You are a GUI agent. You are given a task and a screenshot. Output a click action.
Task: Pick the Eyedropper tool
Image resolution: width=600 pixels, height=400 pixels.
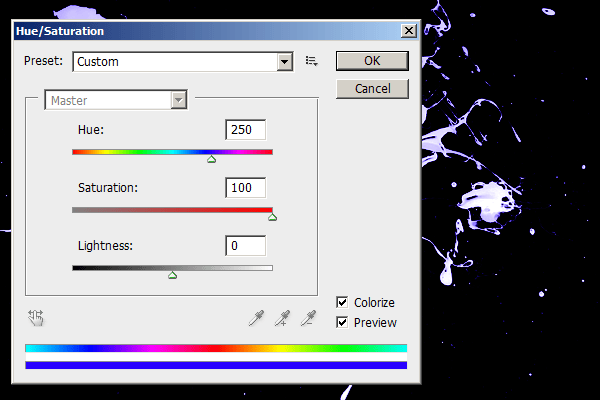tap(256, 318)
